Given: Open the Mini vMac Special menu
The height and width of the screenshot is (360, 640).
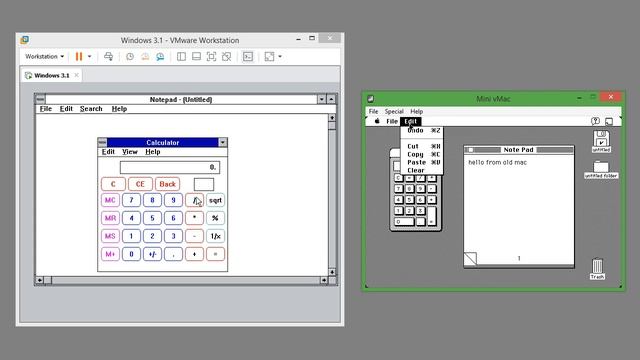Looking at the screenshot, I should (394, 111).
